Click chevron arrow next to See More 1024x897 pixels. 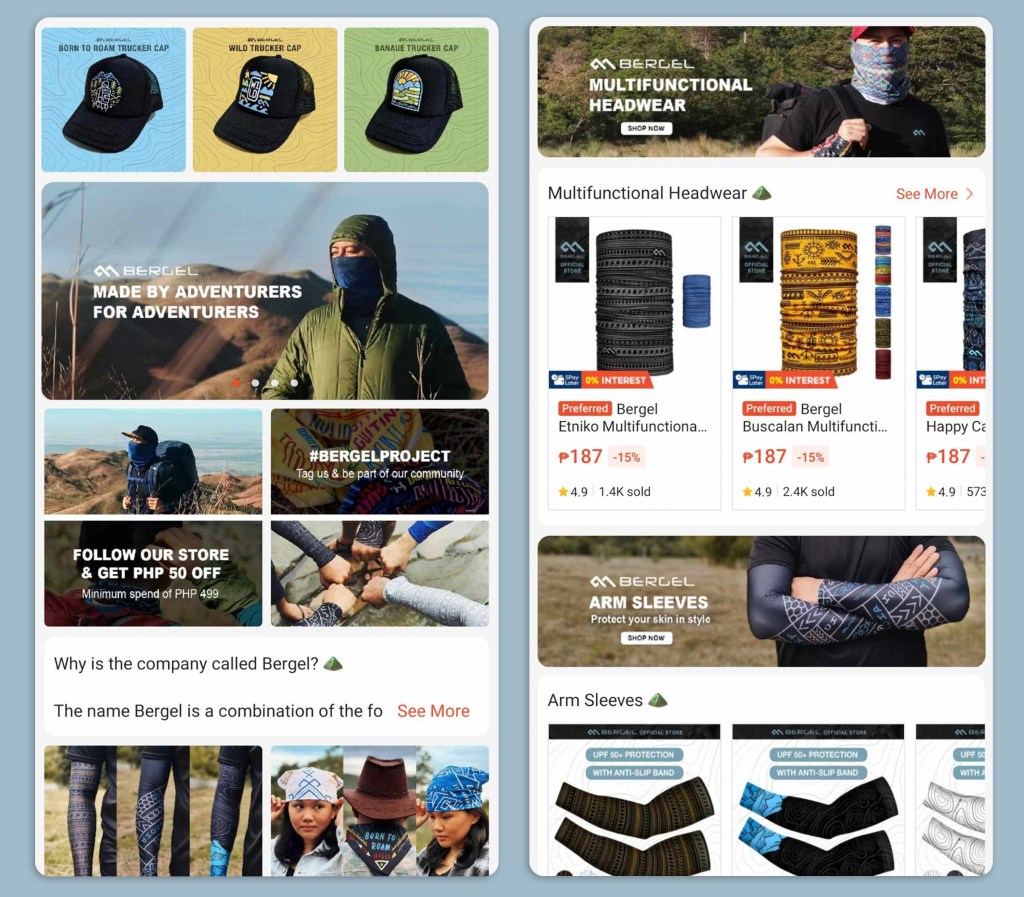coord(970,194)
